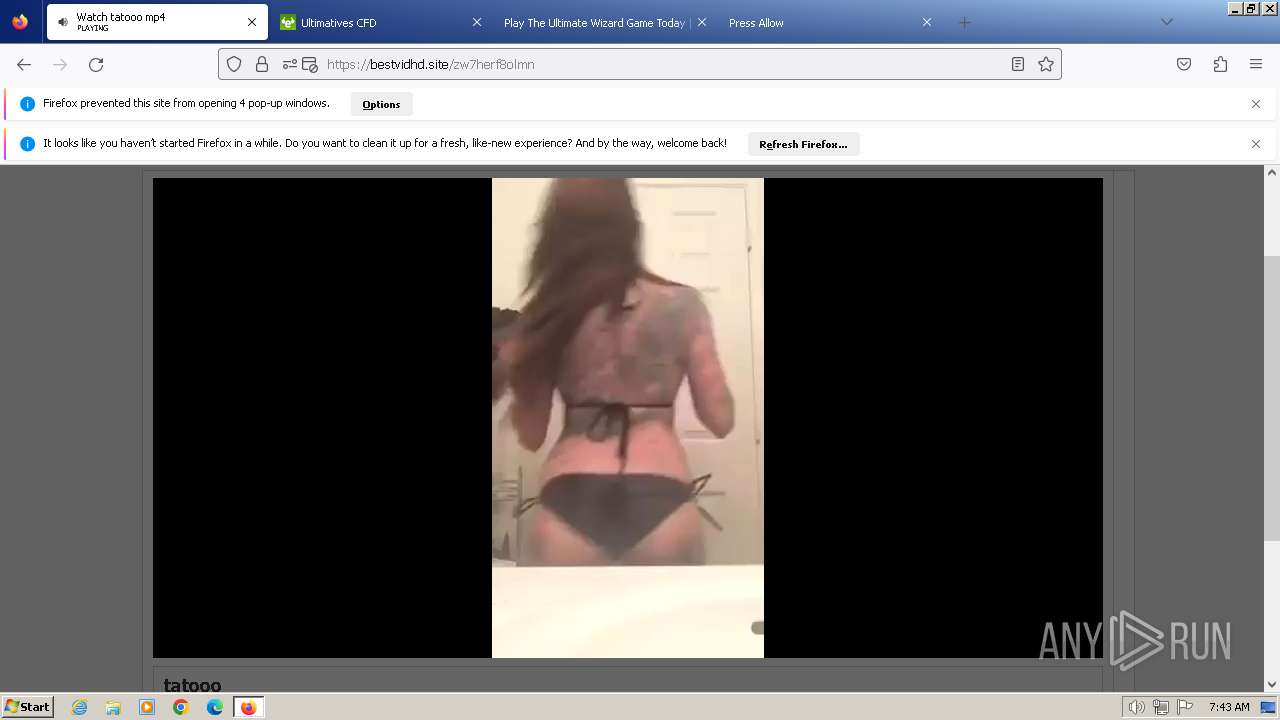View site security via the padlock icon

pyautogui.click(x=262, y=64)
